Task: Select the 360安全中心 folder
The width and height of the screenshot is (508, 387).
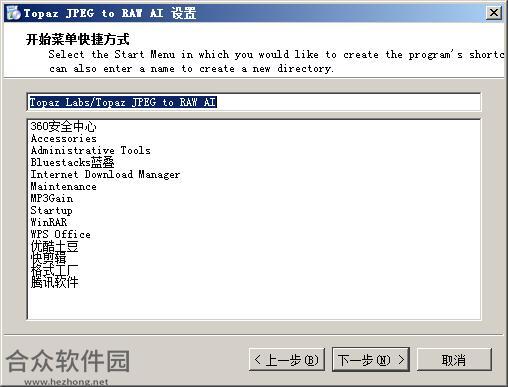Action: click(63, 126)
